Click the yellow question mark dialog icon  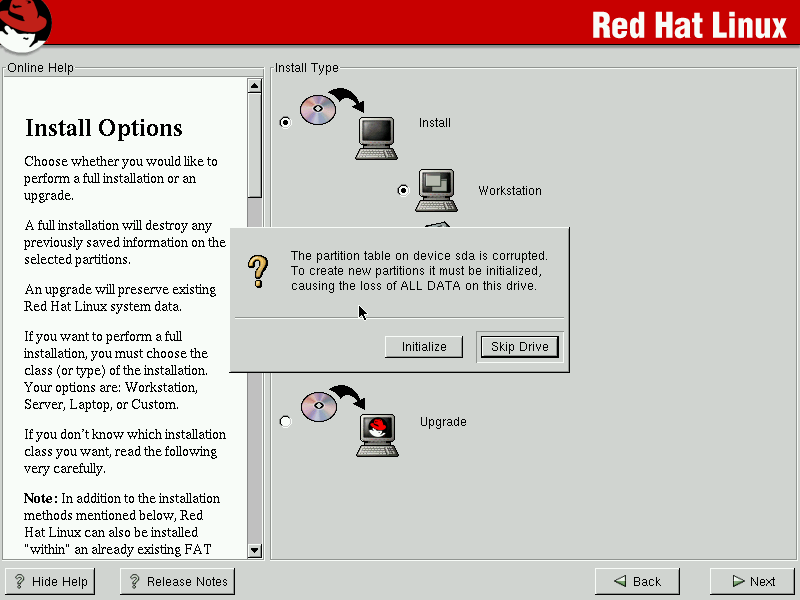click(258, 271)
